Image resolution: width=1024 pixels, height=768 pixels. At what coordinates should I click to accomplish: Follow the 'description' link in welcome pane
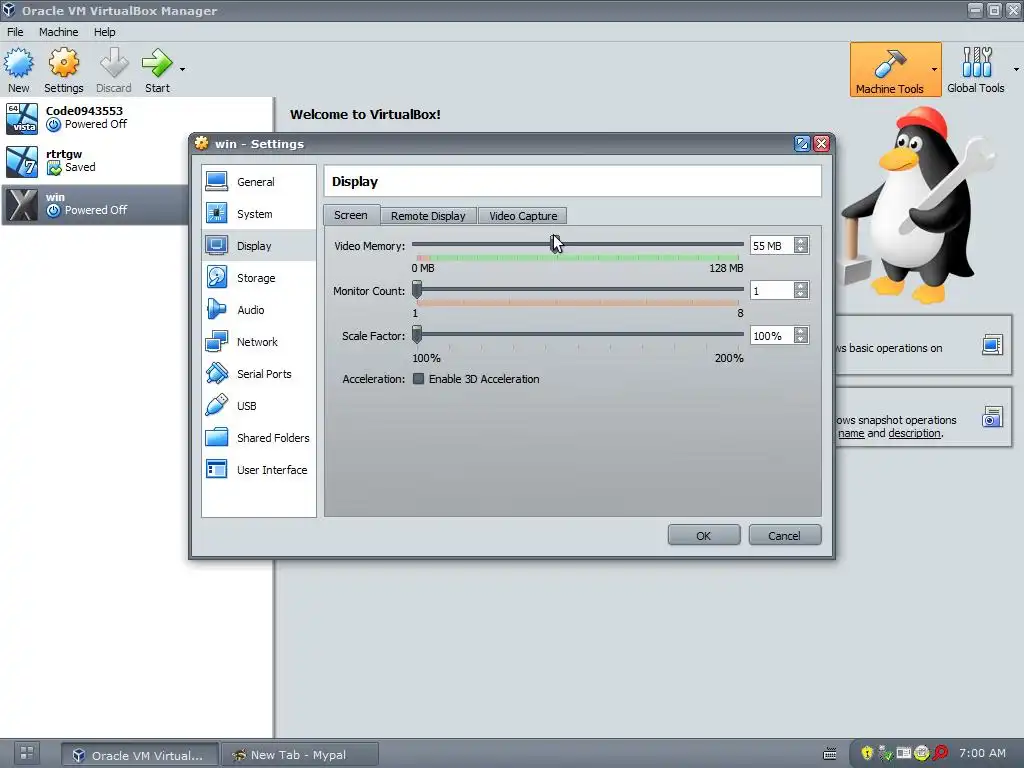(914, 434)
